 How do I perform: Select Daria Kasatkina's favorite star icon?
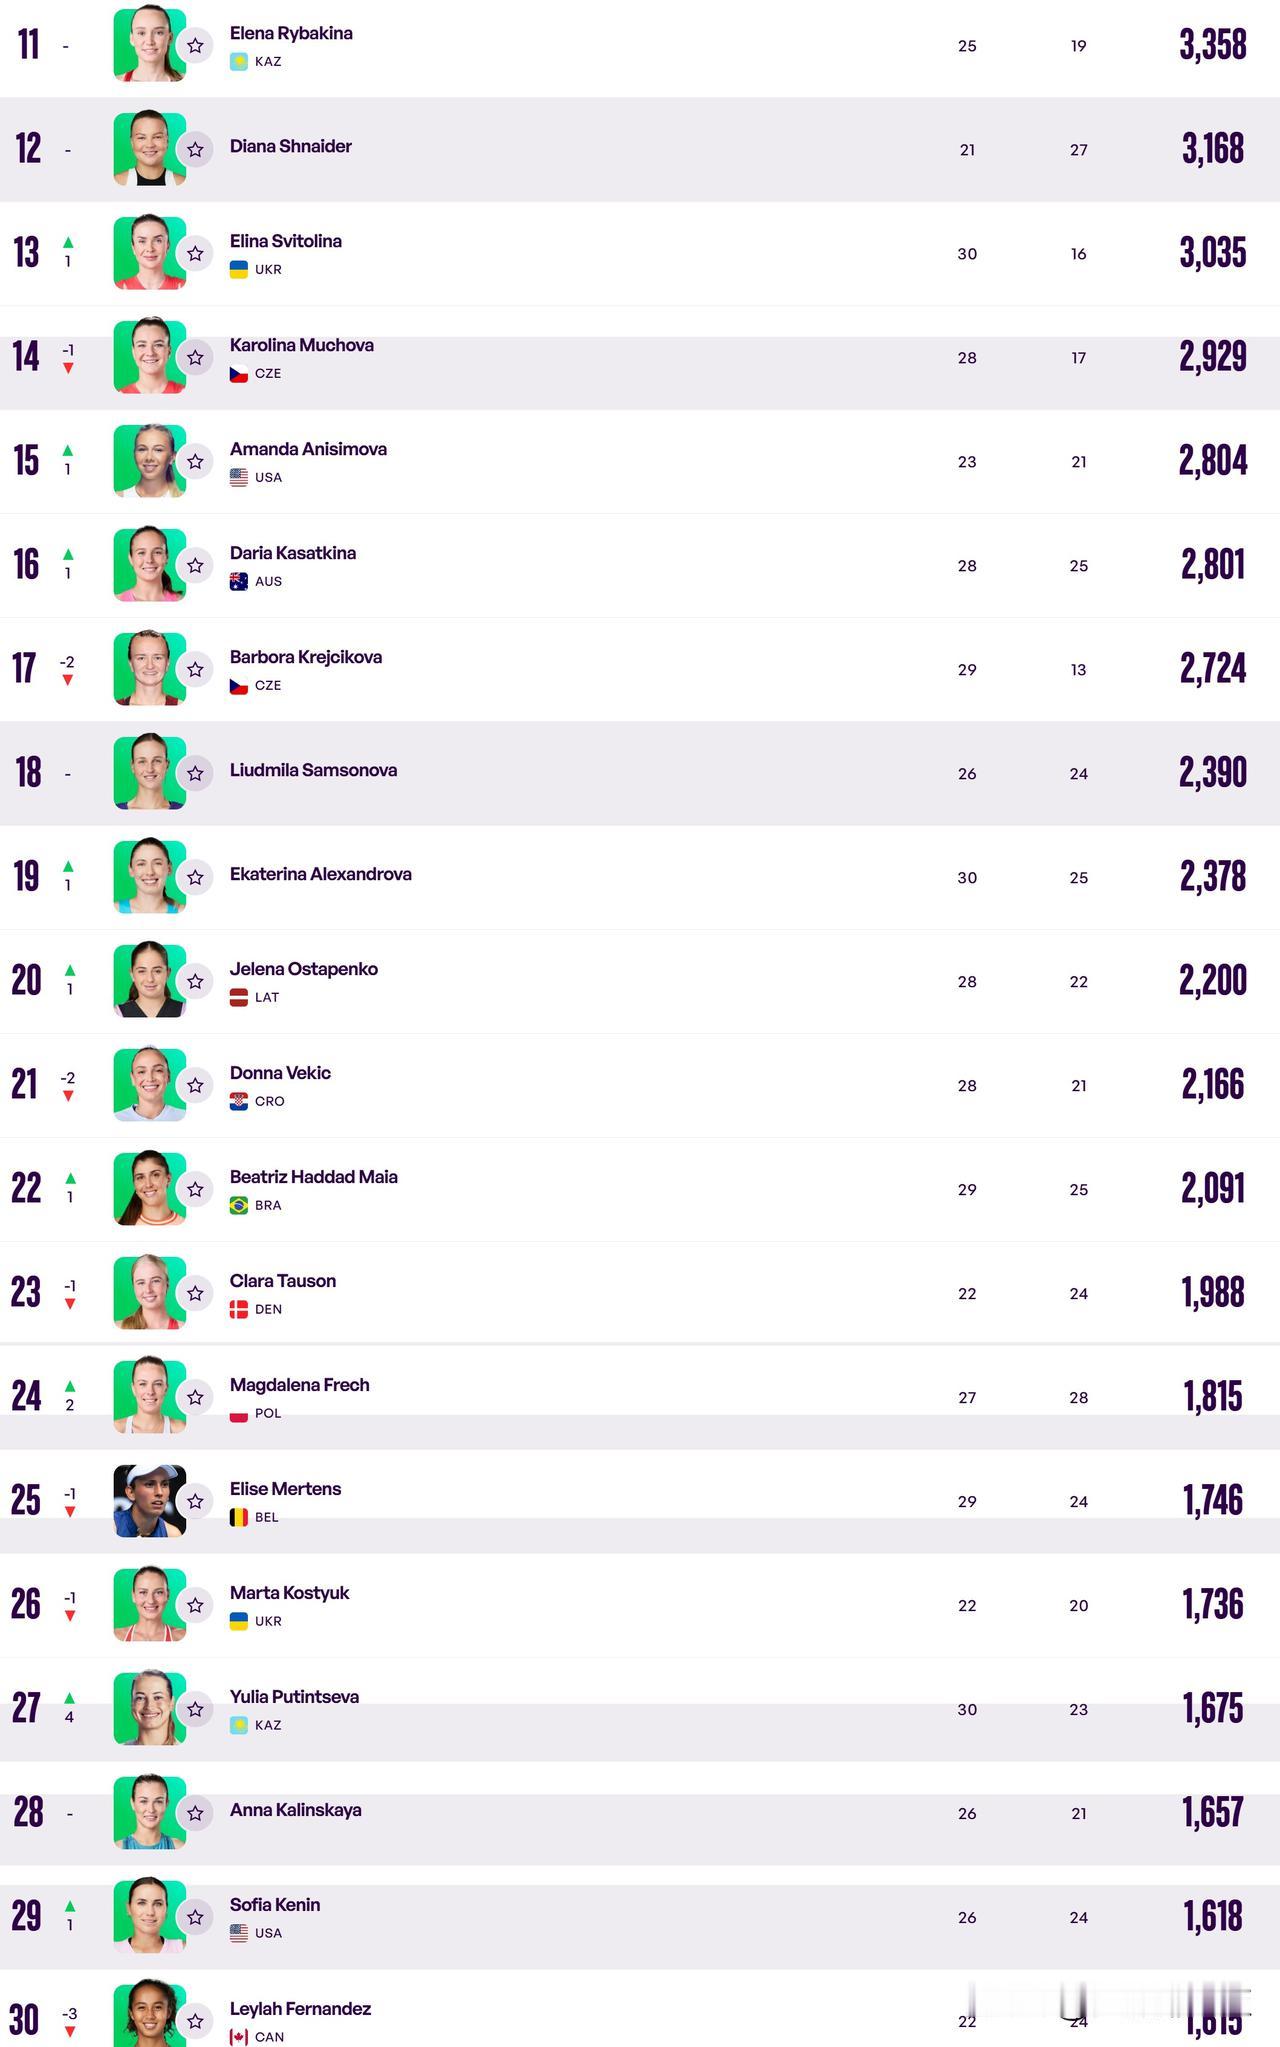click(195, 566)
